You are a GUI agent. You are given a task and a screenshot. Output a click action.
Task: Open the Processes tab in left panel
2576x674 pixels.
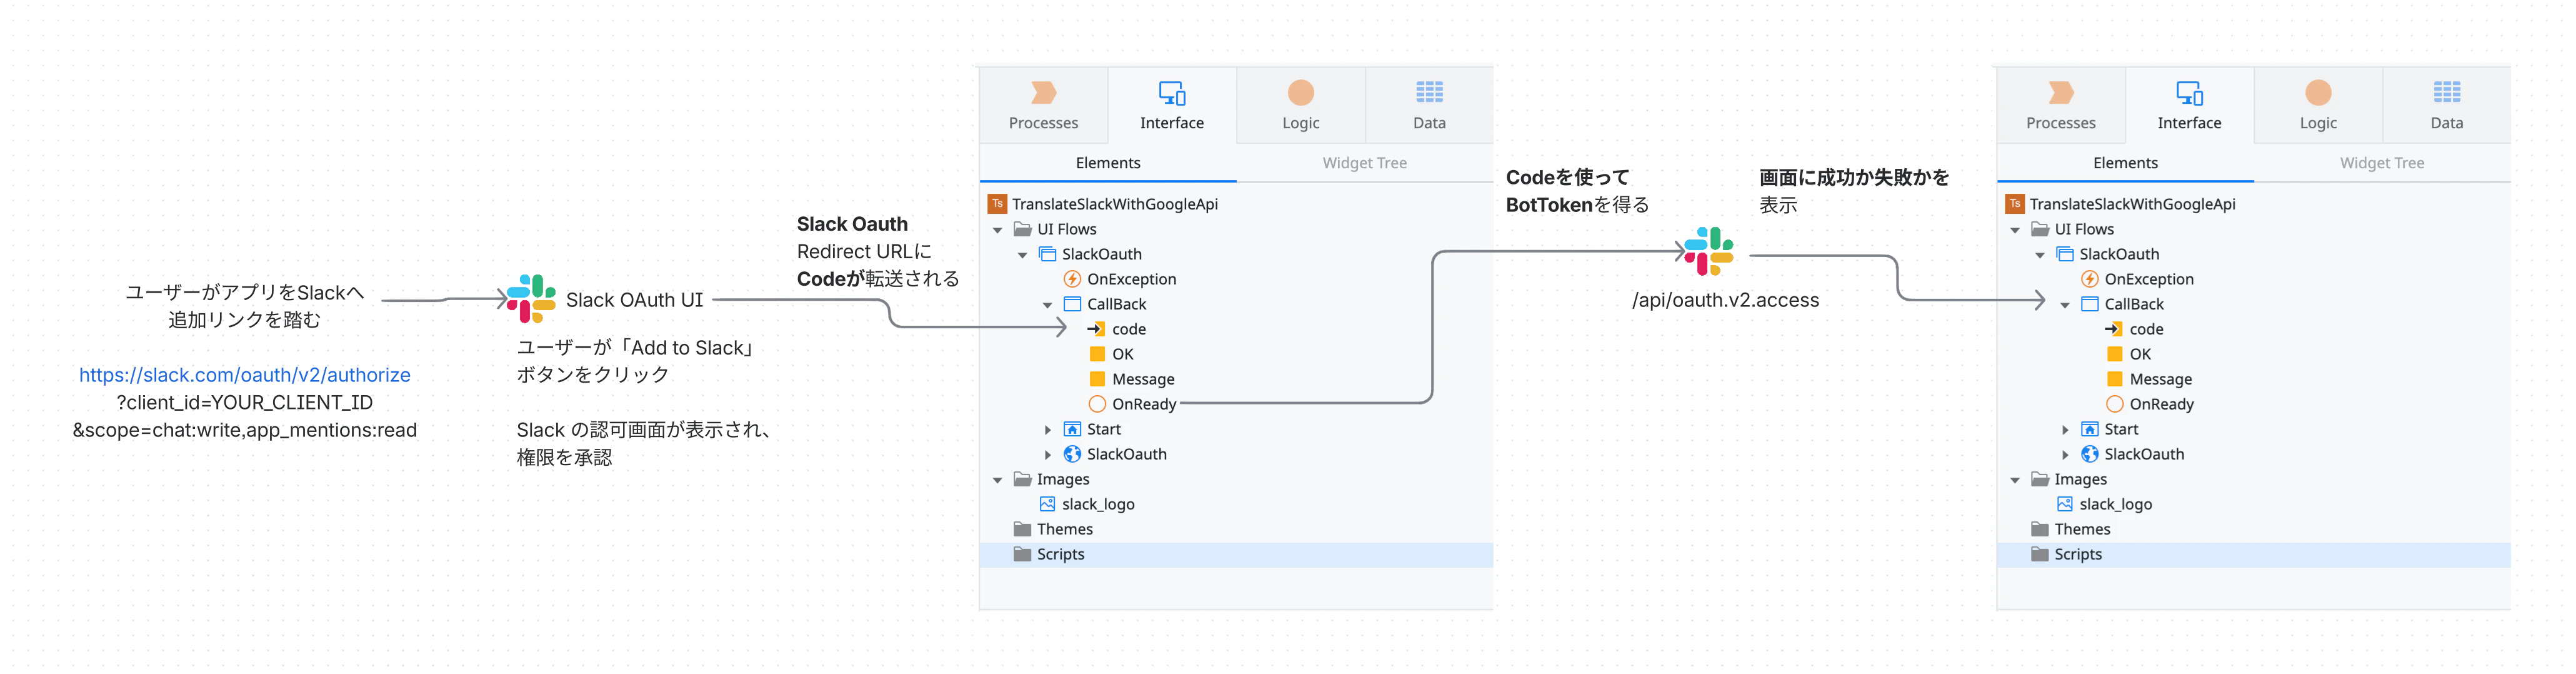point(1043,105)
